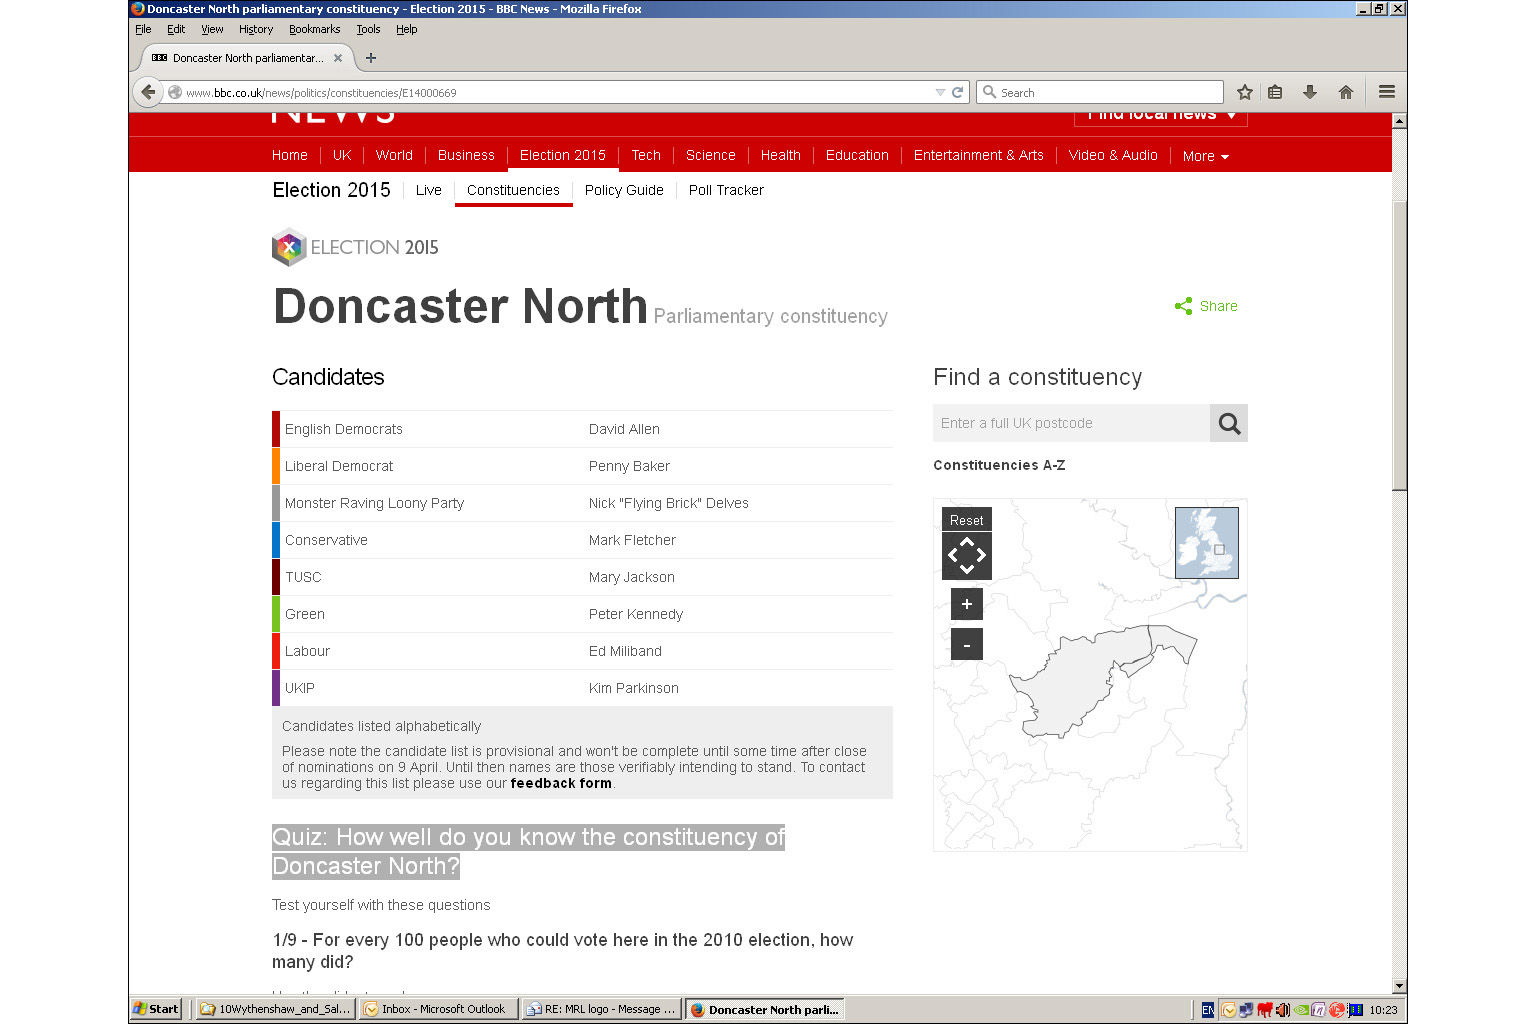Image resolution: width=1536 pixels, height=1024 pixels.
Task: Click the Firefox back arrow button
Action: click(x=148, y=92)
